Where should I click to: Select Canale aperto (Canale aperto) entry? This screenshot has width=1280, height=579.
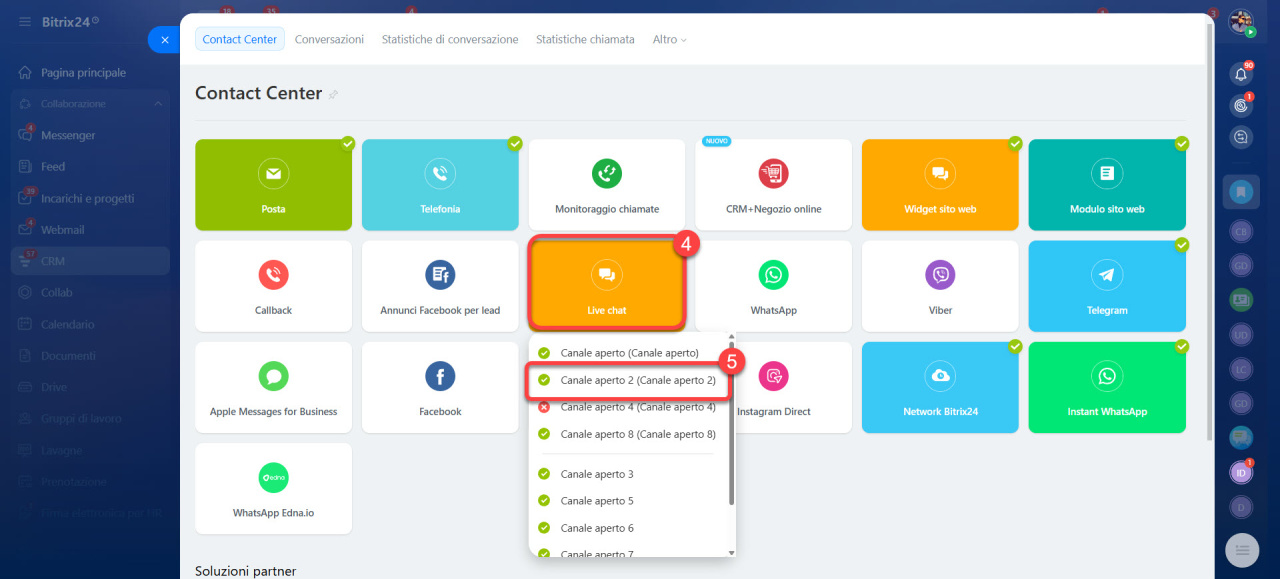[x=628, y=353]
